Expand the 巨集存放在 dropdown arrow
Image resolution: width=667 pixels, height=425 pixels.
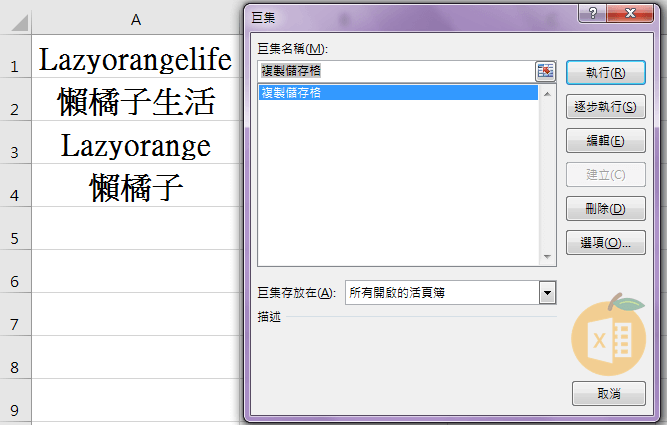pos(547,292)
